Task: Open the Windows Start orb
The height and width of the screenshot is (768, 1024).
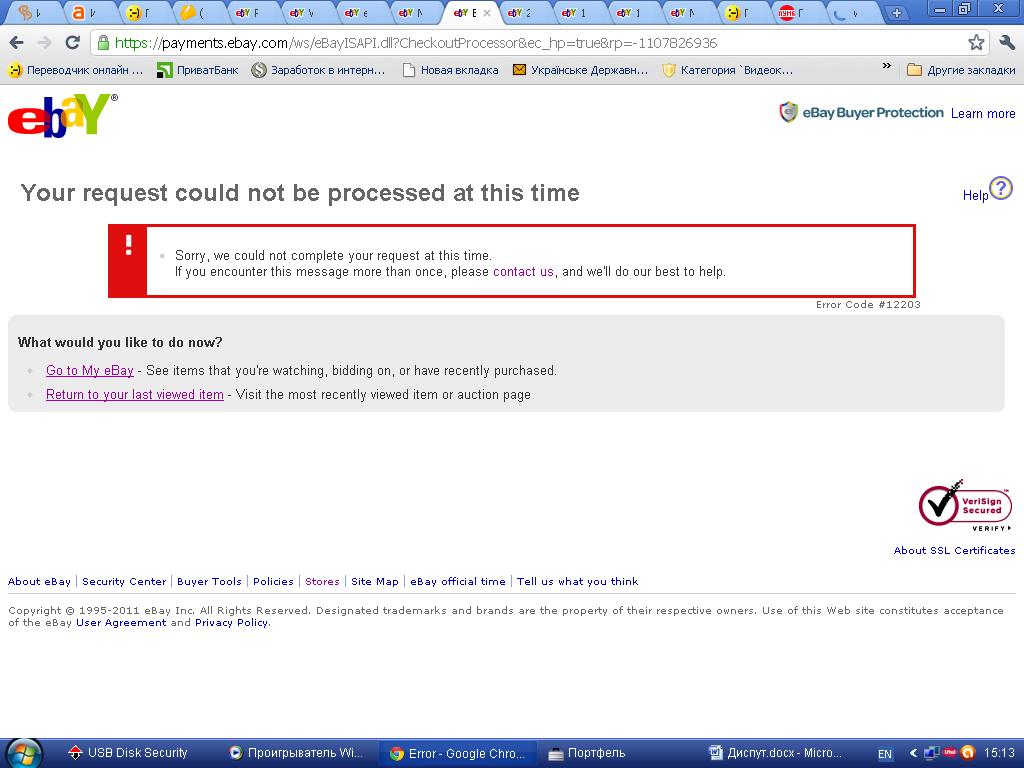Action: 24,753
